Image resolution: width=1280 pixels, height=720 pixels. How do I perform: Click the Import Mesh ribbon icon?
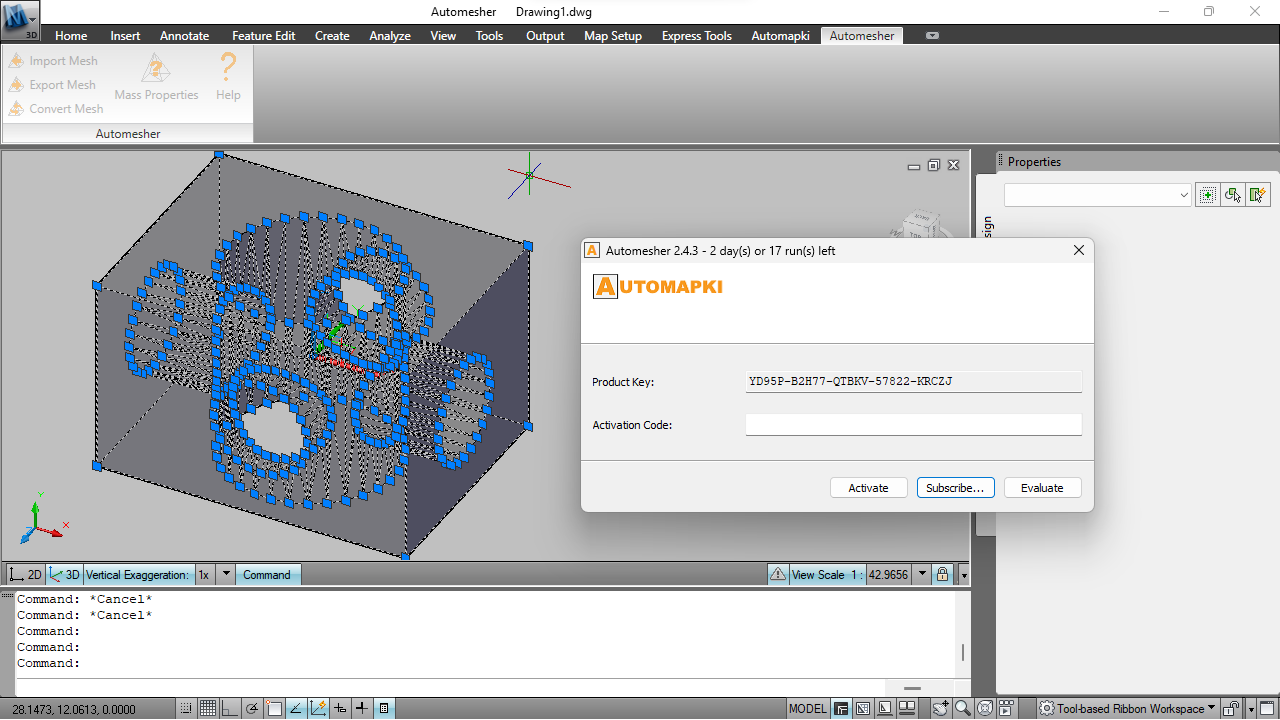pos(16,61)
